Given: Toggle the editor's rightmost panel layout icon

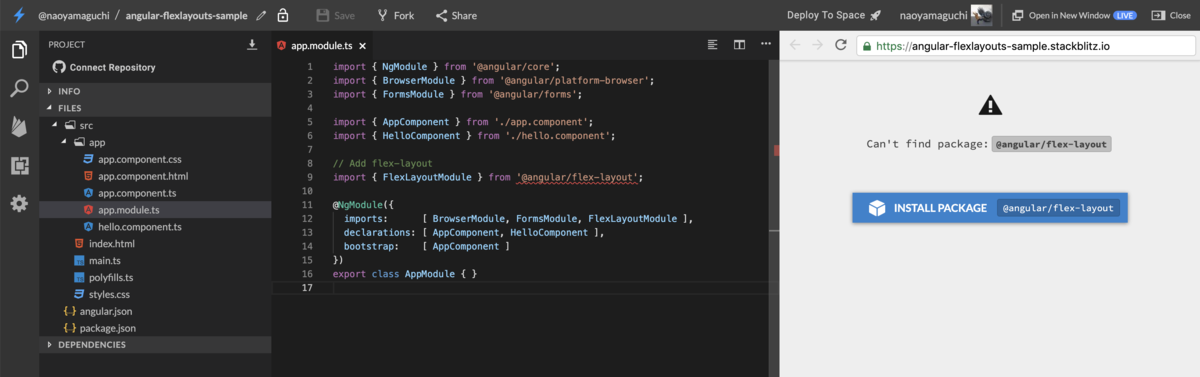Looking at the screenshot, I should (x=766, y=45).
